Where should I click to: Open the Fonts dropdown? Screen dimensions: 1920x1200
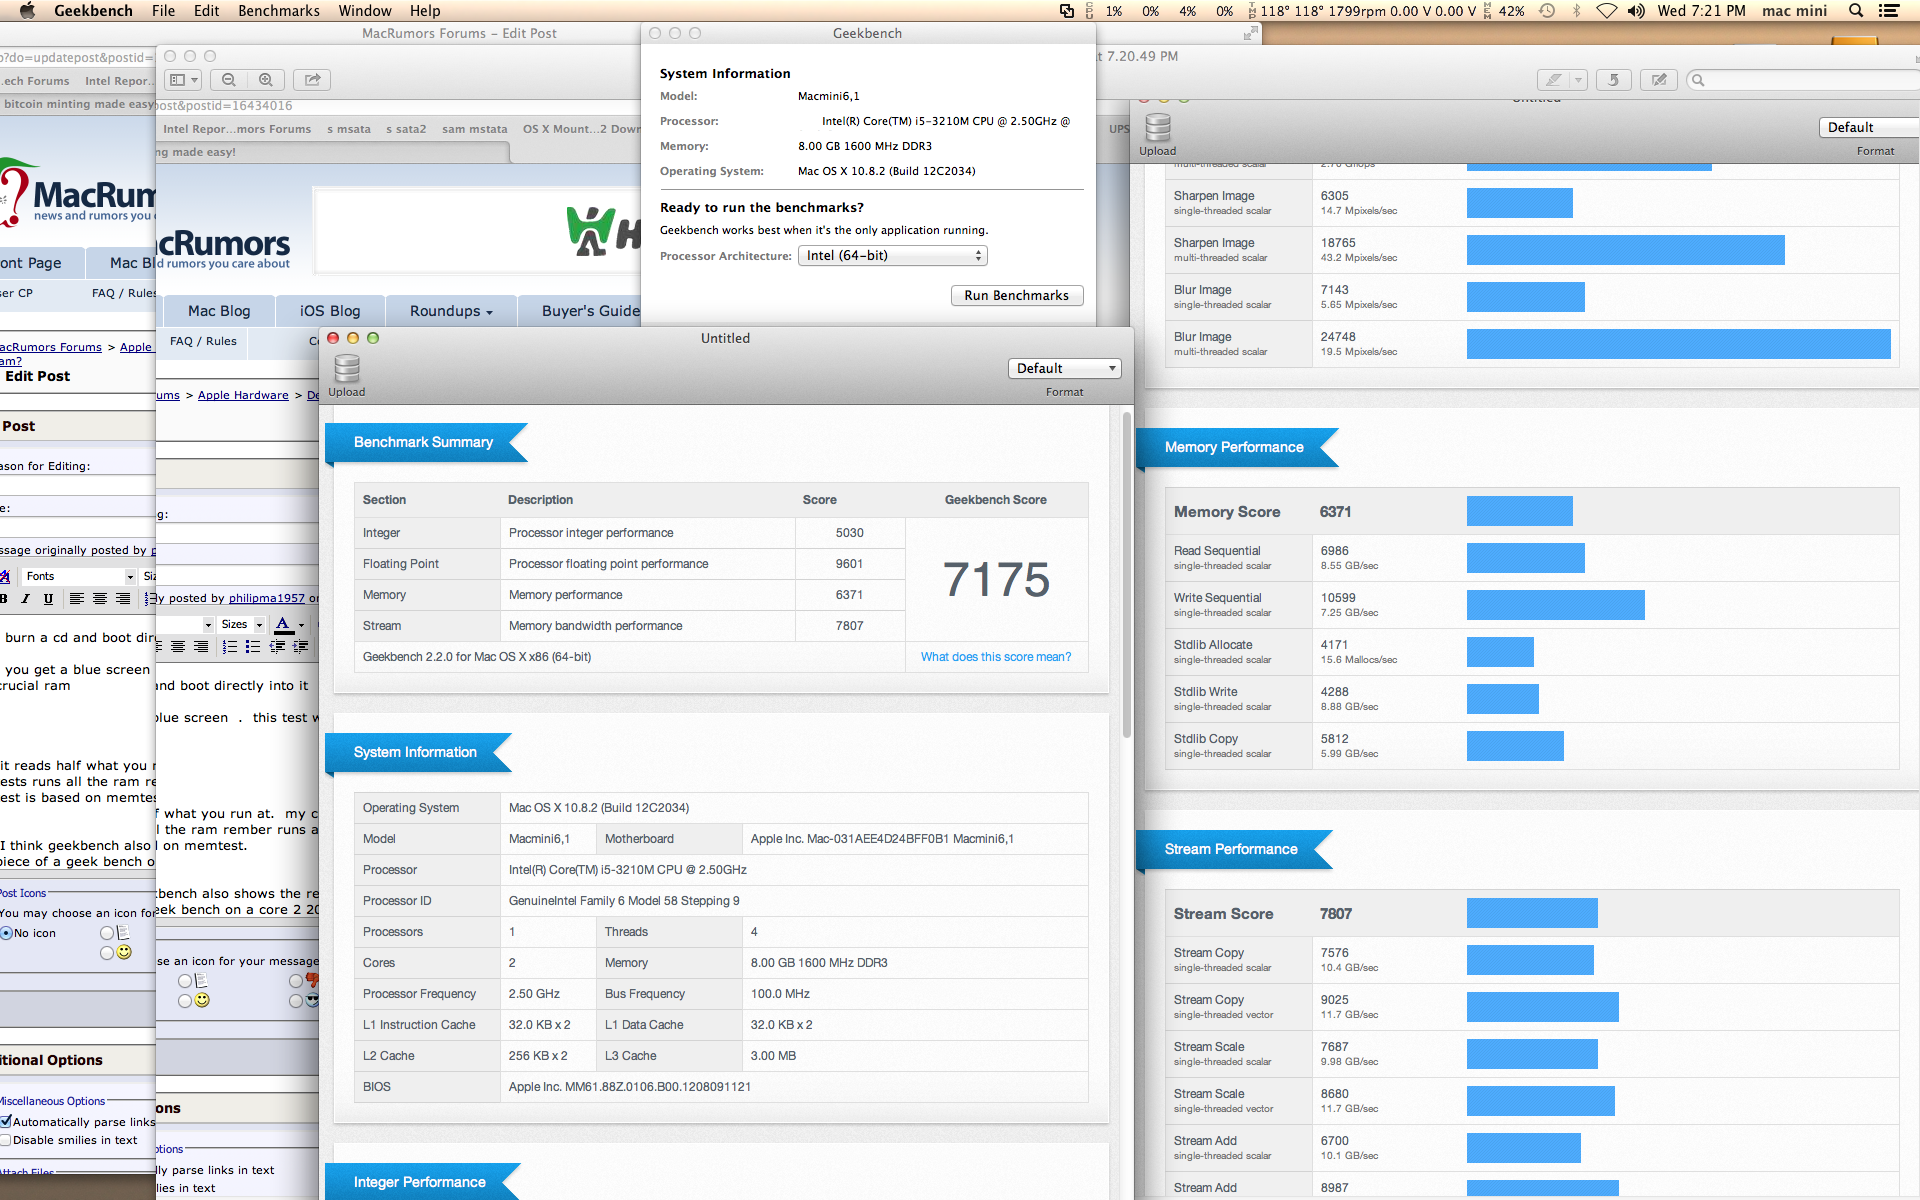click(x=80, y=576)
